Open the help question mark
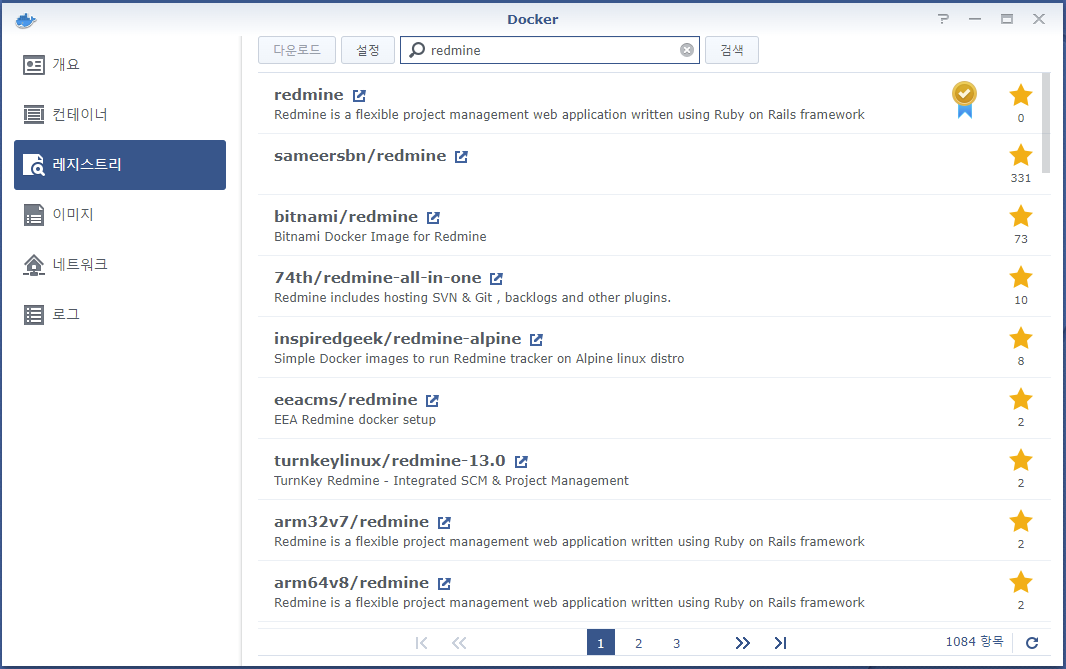Viewport: 1066px width, 669px height. (x=943, y=19)
